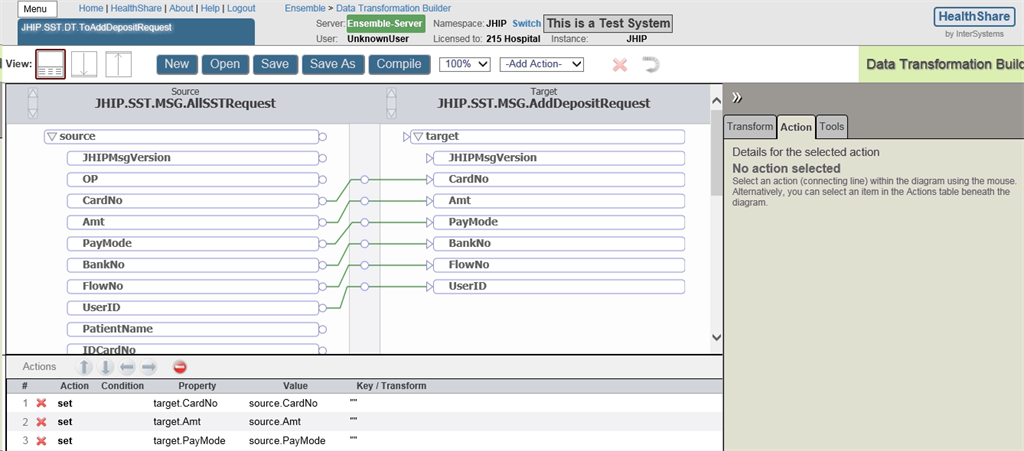Expand the target JHIPMsgVersion node
Screen dimensions: 1024x451
430,158
